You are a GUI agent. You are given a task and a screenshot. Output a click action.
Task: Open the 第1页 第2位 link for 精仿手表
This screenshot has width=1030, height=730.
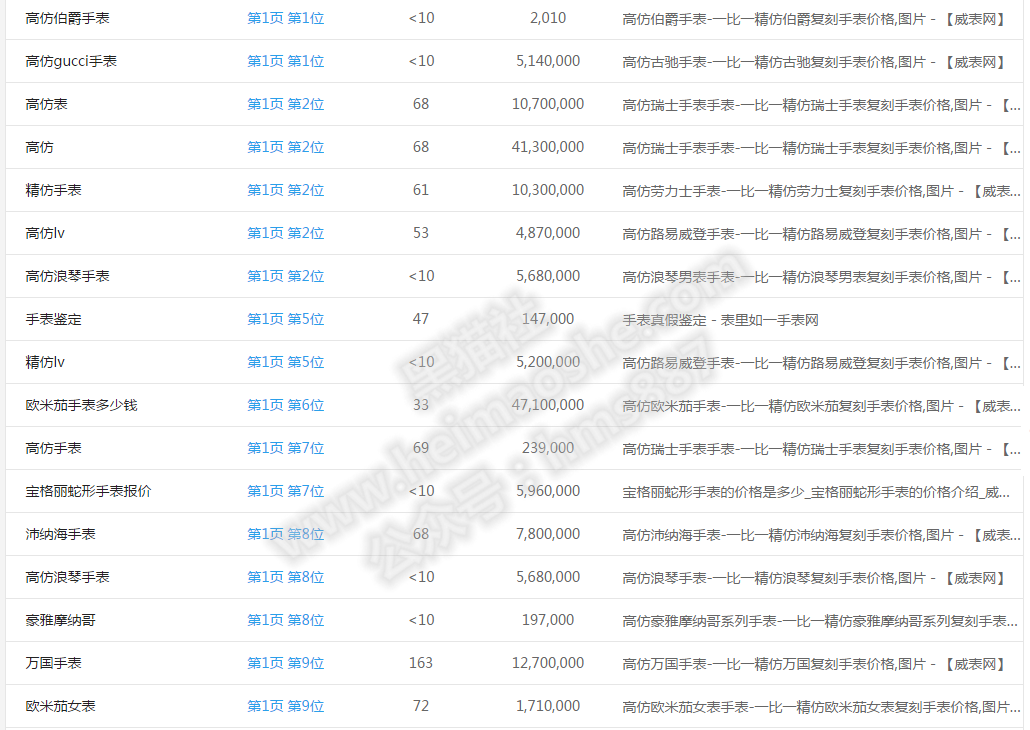point(286,191)
